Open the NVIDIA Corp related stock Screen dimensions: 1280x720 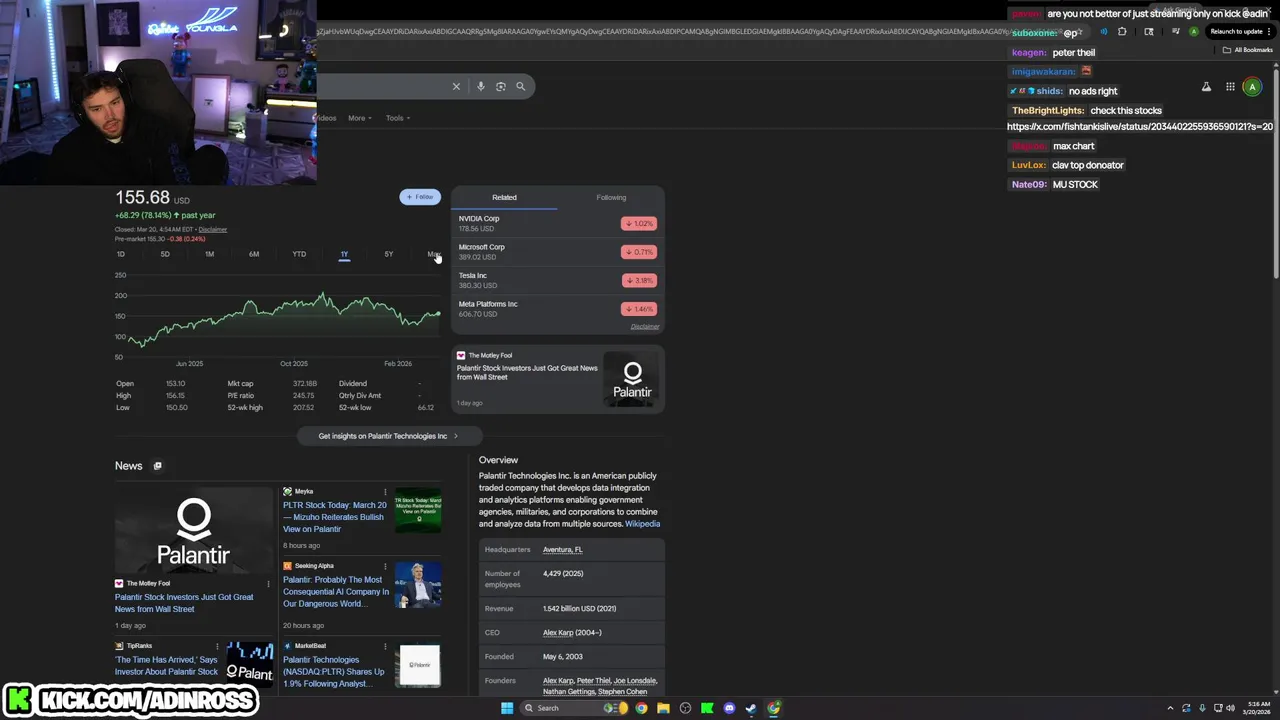(557, 223)
